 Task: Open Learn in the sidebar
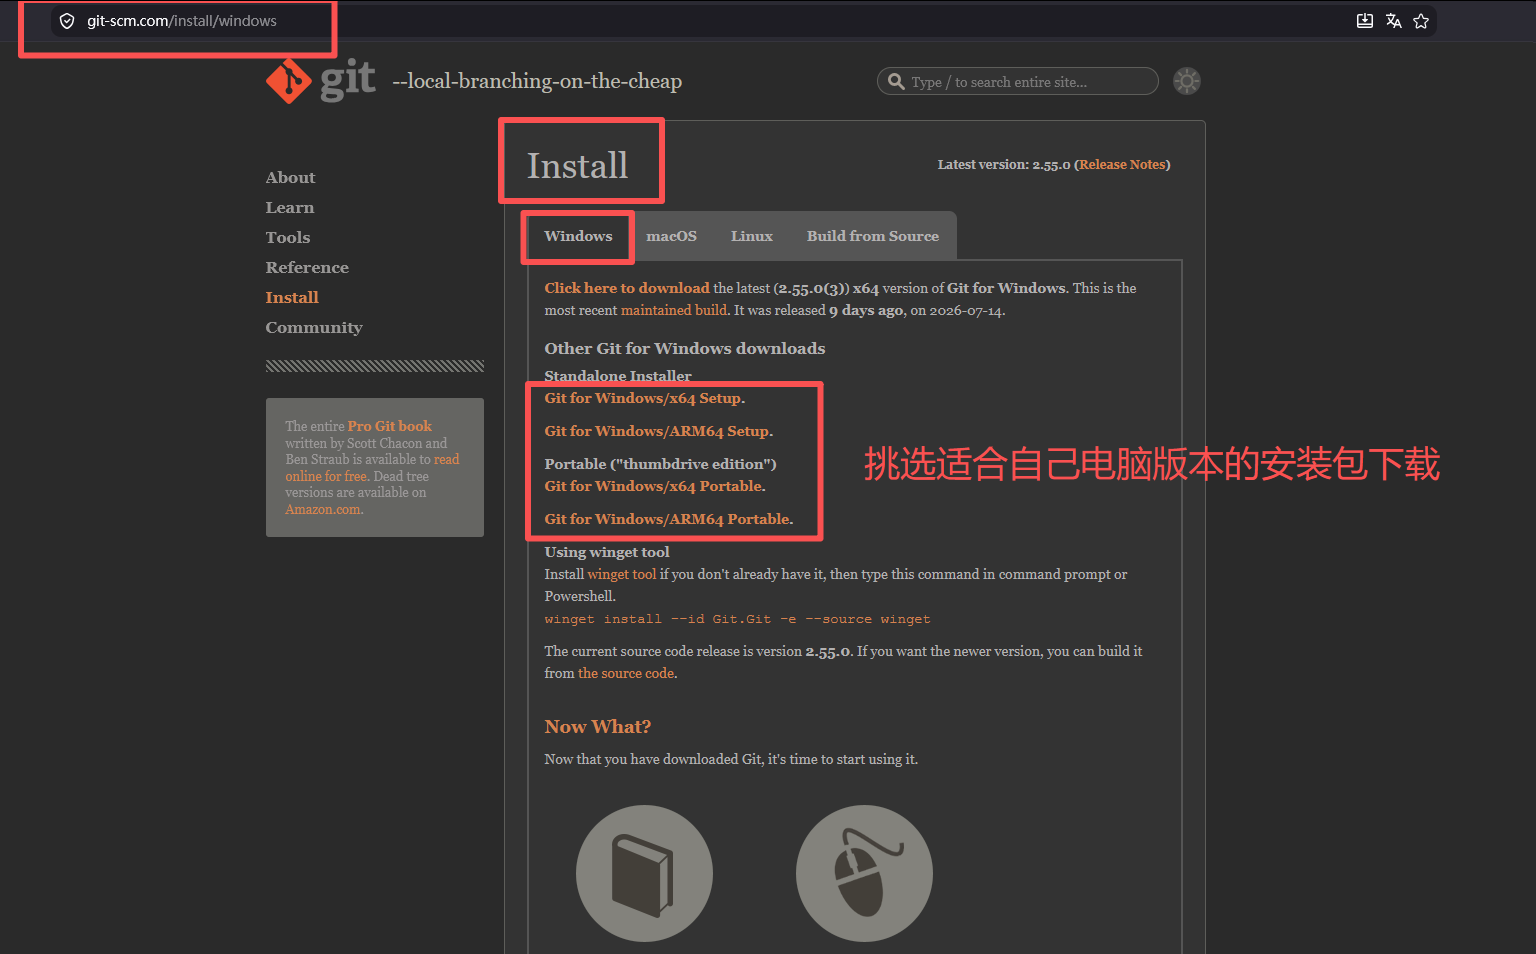coord(290,207)
